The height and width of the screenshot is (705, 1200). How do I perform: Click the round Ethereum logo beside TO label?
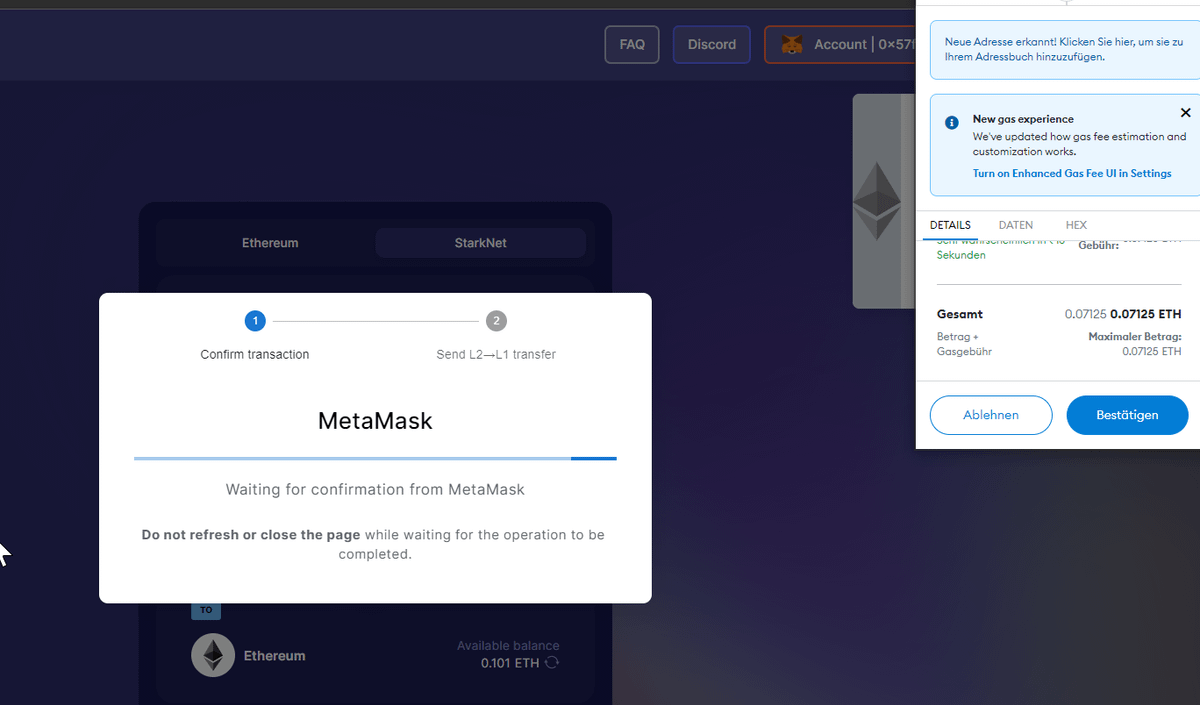[213, 655]
